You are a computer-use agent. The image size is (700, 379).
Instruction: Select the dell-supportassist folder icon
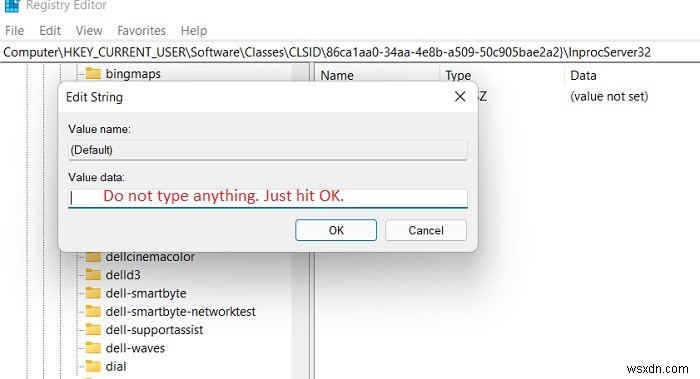[x=93, y=329]
